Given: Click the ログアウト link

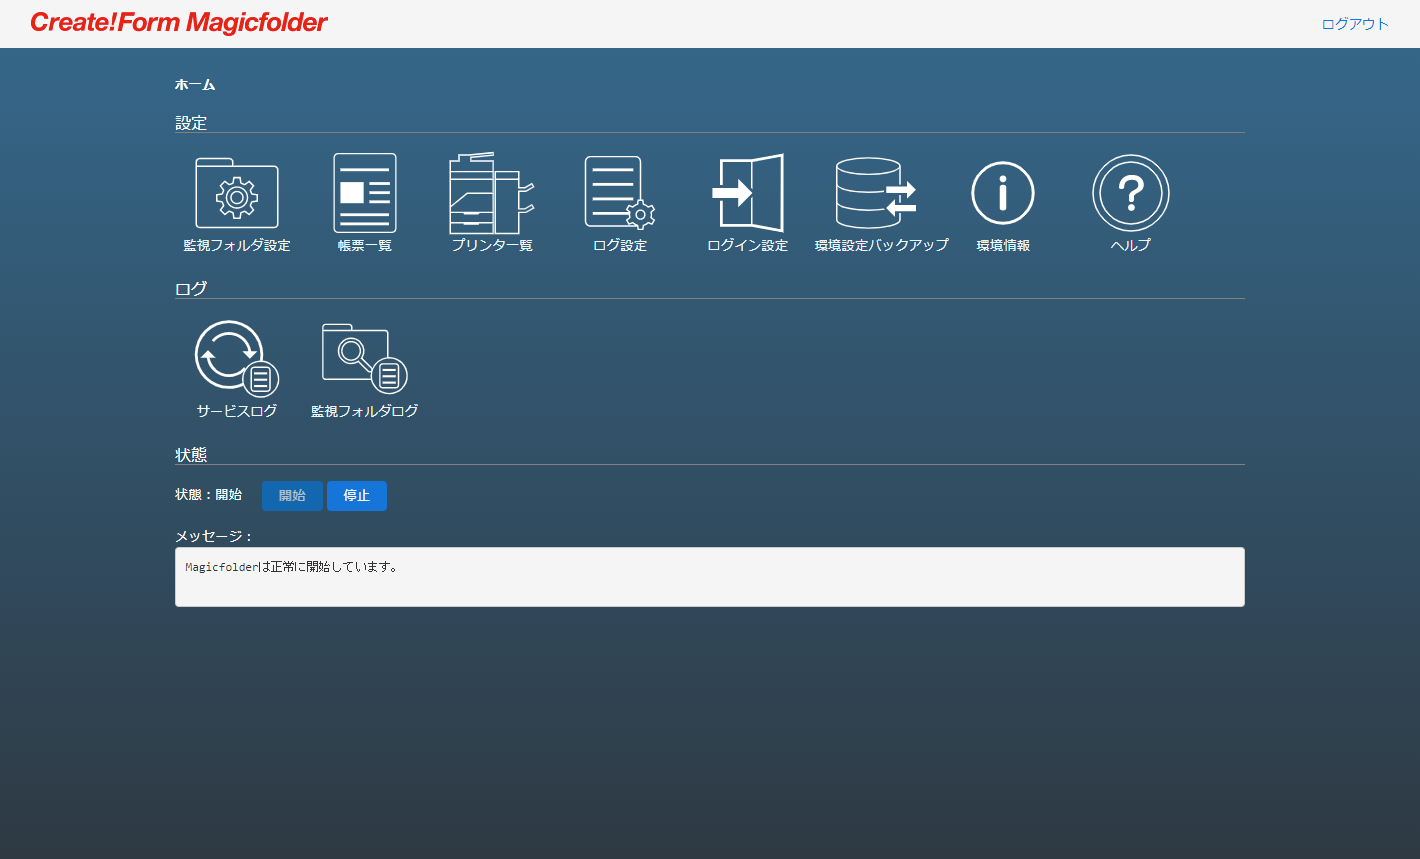Looking at the screenshot, I should [1354, 24].
